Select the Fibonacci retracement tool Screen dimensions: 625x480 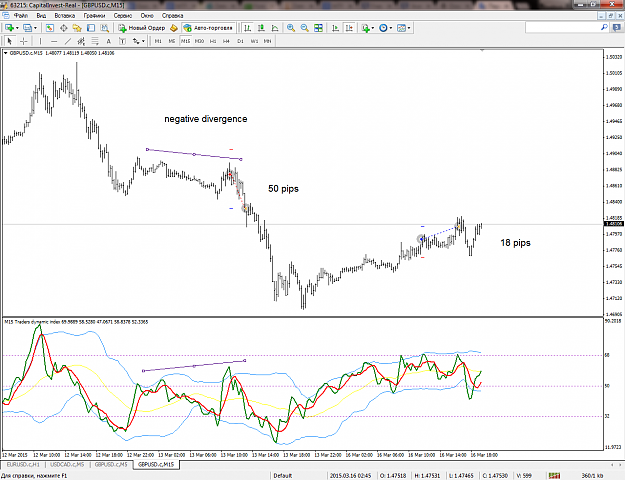tap(95, 41)
